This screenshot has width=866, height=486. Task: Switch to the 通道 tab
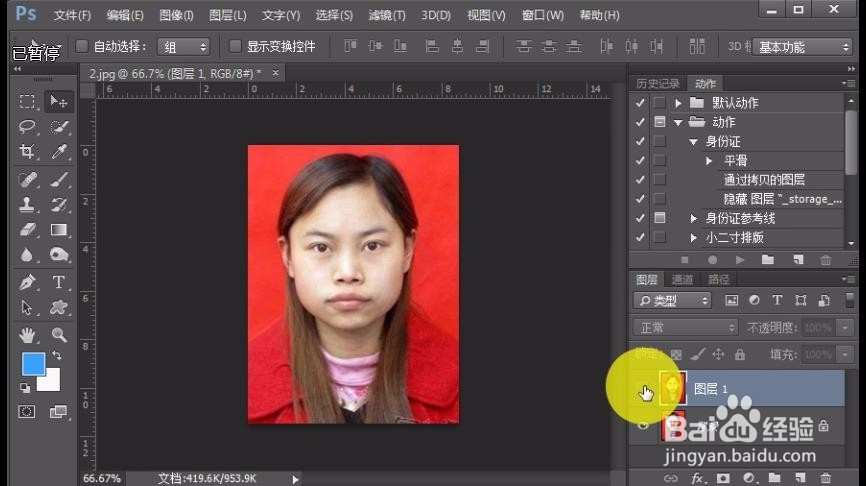[x=682, y=280]
